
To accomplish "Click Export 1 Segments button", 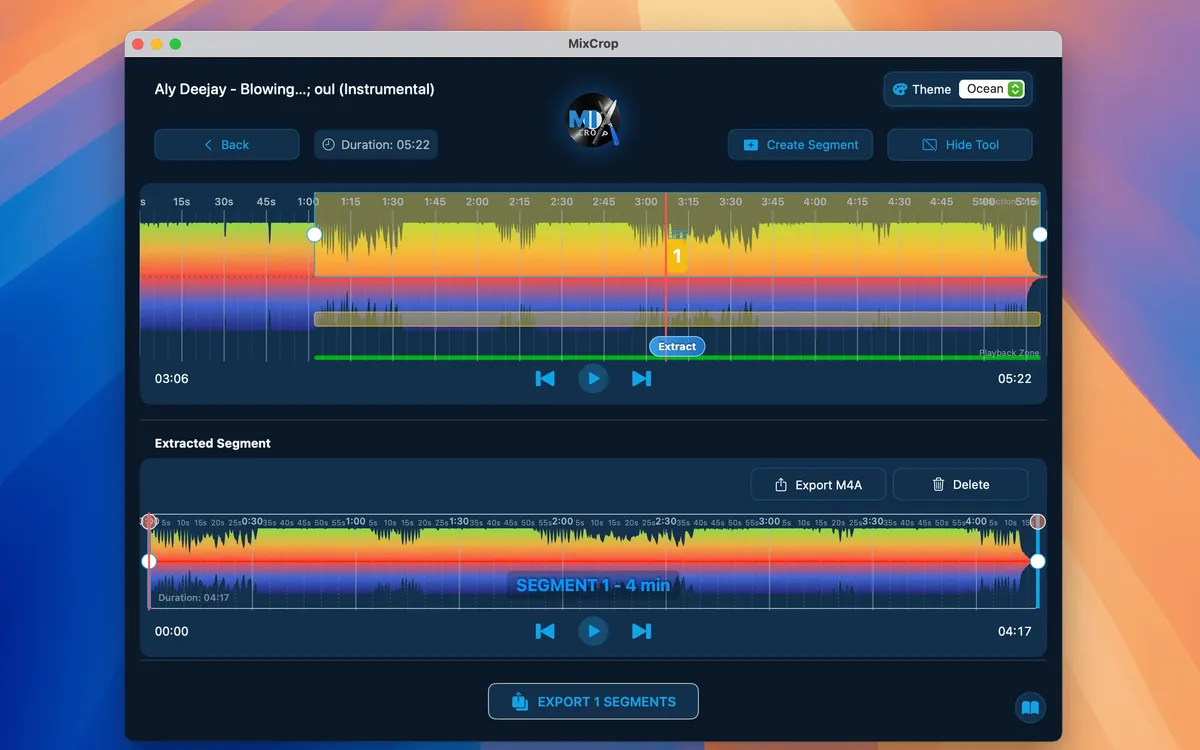I will tap(593, 702).
